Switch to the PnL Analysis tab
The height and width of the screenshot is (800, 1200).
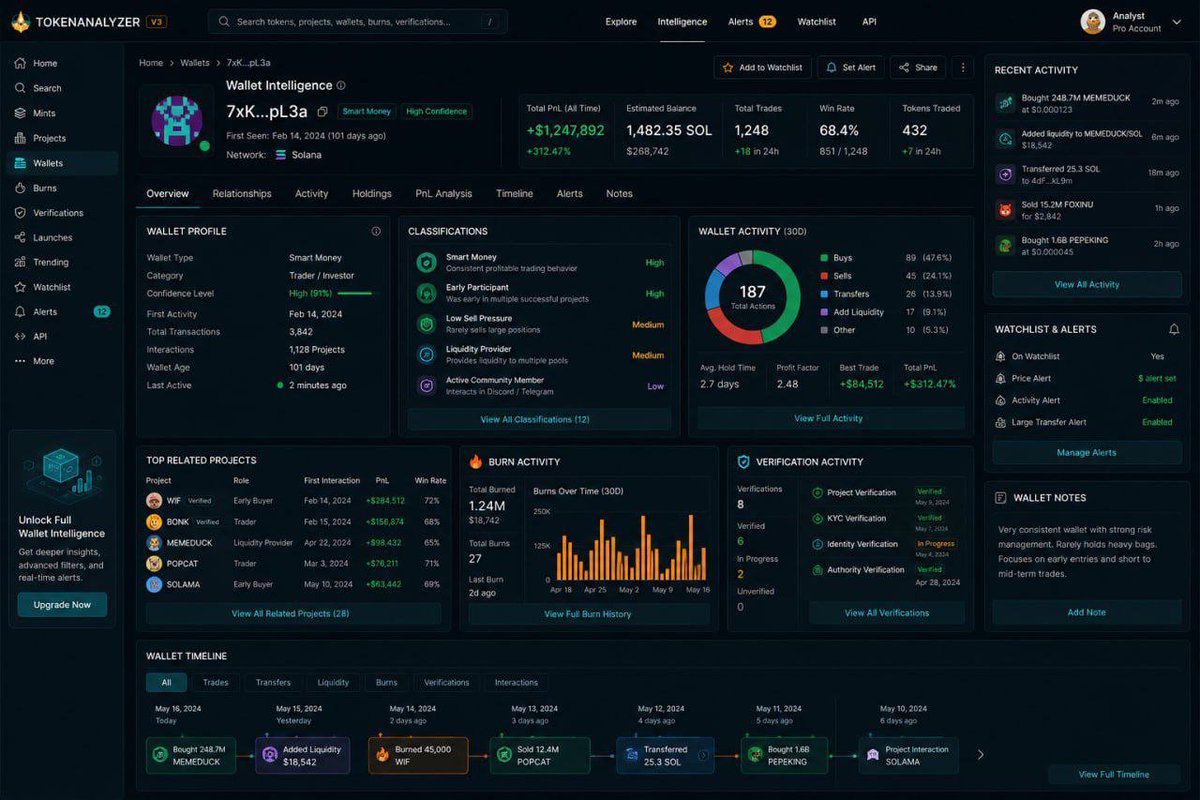pos(444,194)
